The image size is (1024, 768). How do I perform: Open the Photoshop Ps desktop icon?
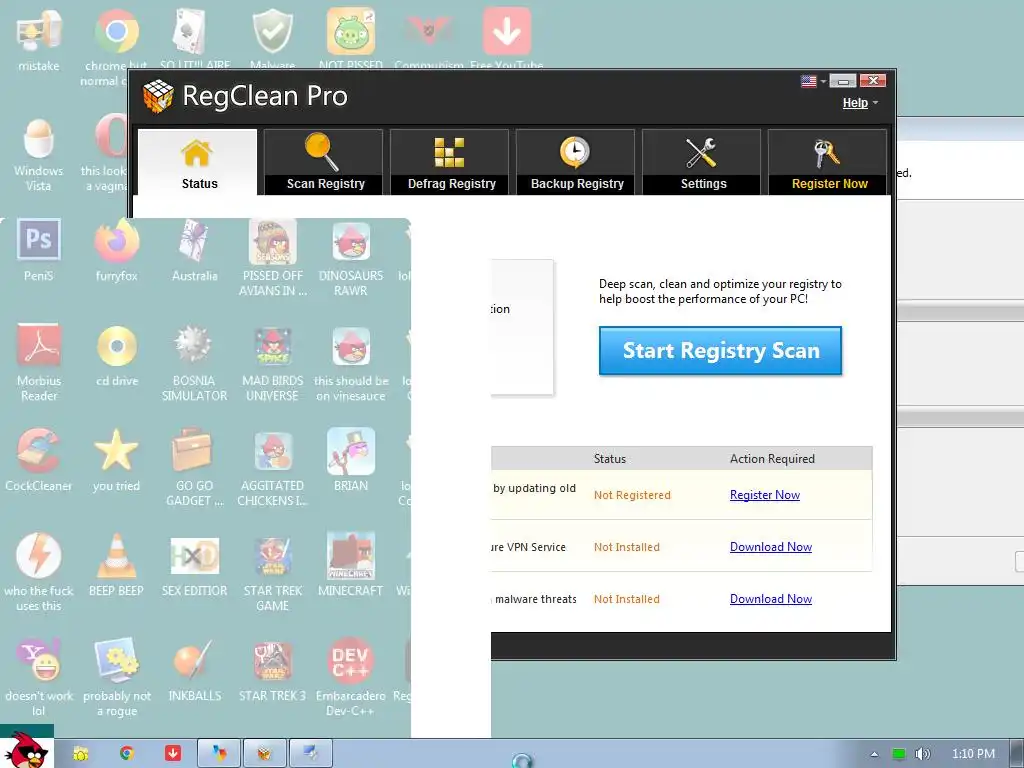(39, 250)
